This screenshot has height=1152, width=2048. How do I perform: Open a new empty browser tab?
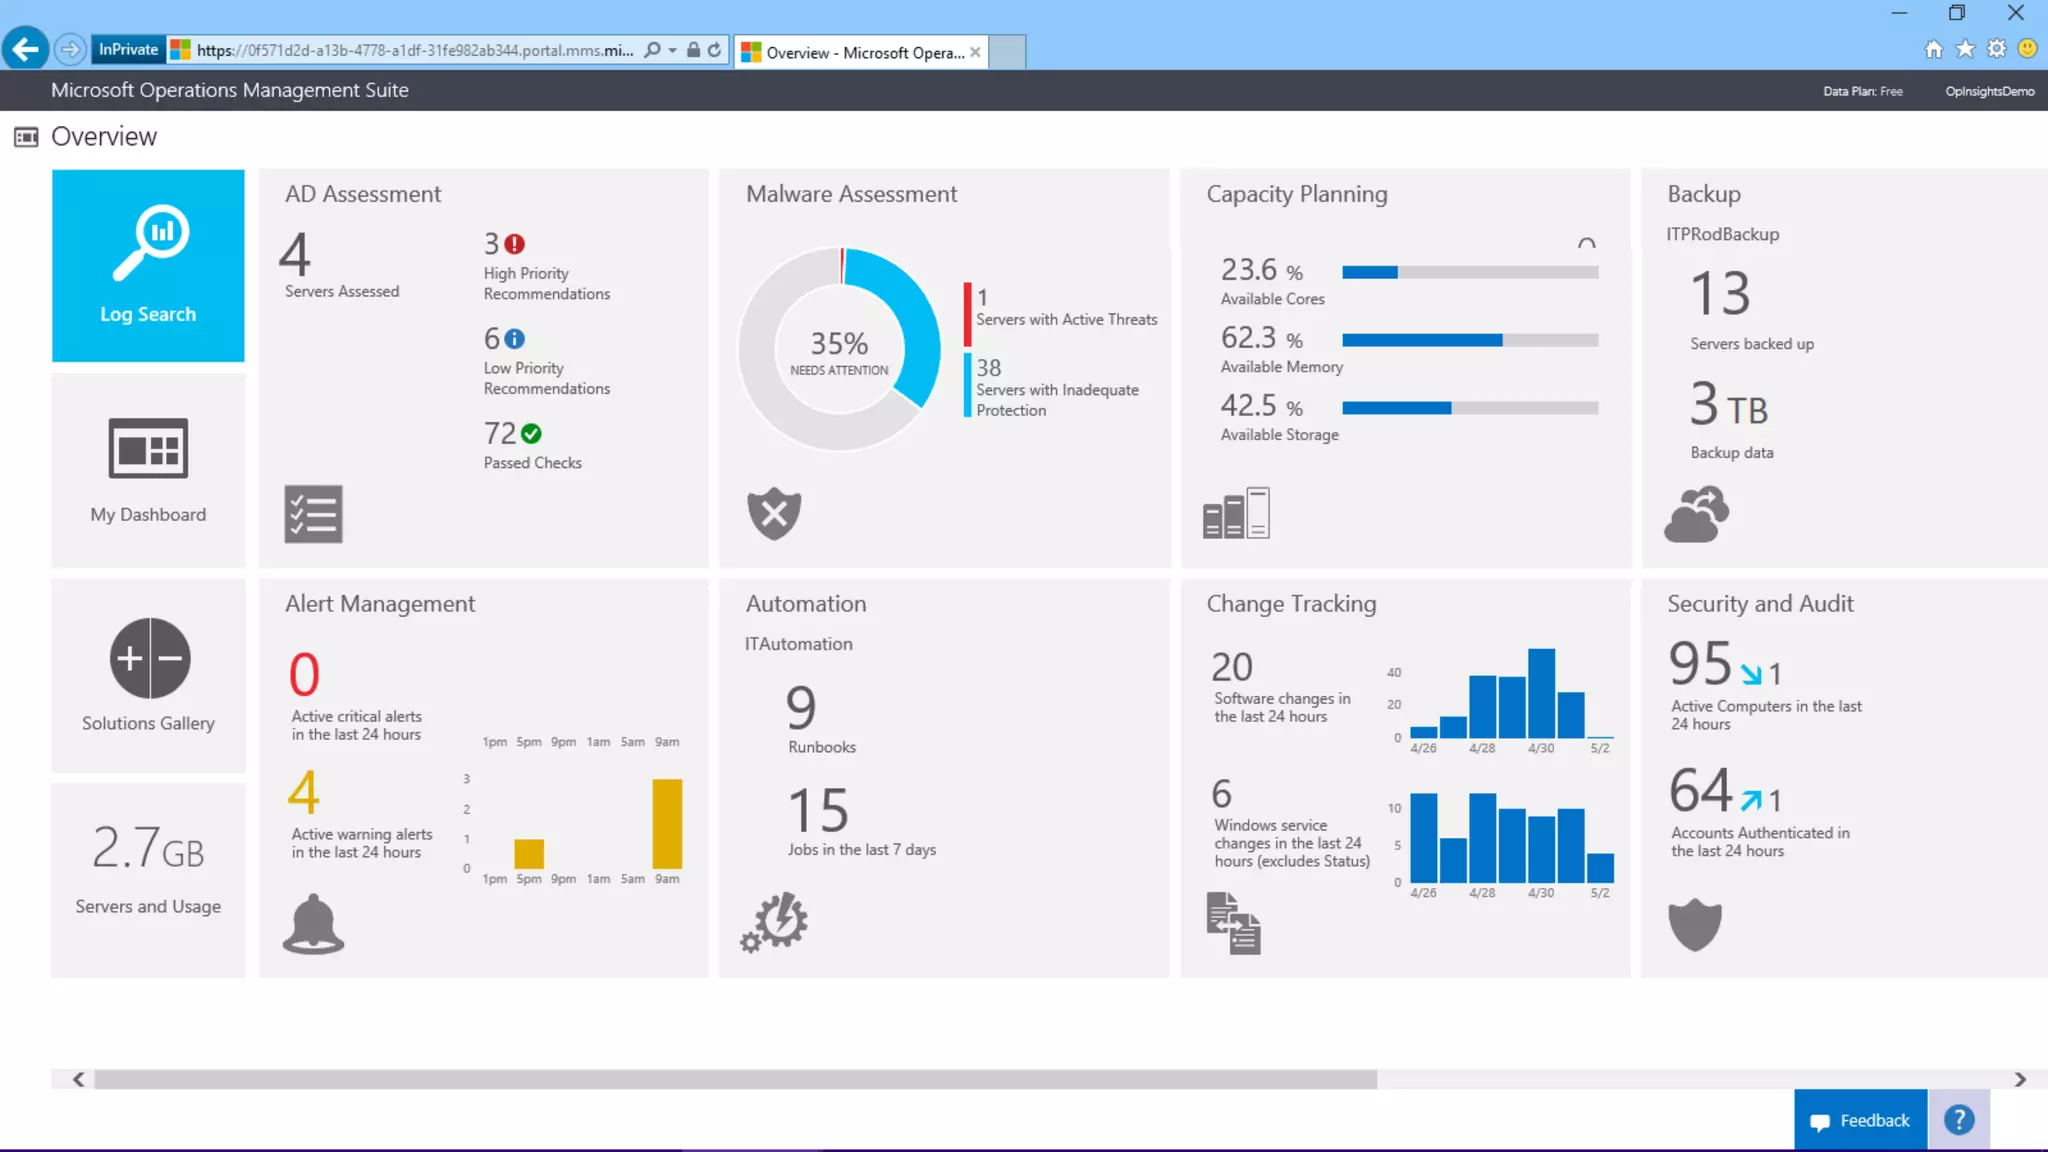click(x=1008, y=52)
